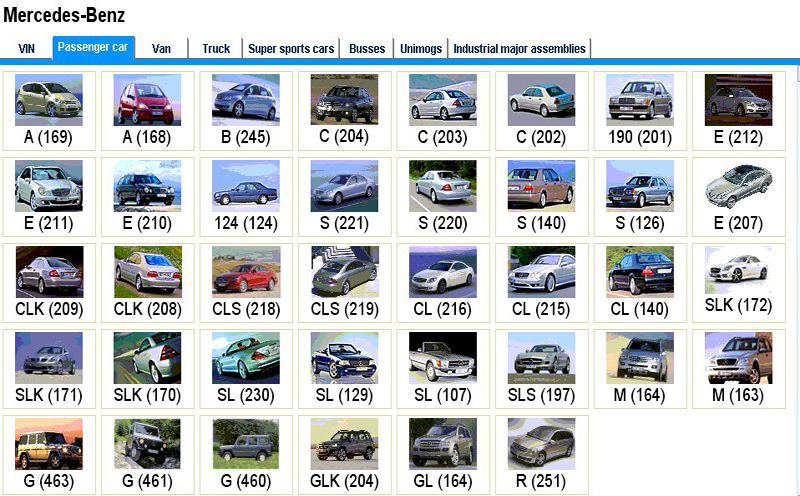Switch to the VIN tab
This screenshot has height=496, width=800.
[x=27, y=48]
